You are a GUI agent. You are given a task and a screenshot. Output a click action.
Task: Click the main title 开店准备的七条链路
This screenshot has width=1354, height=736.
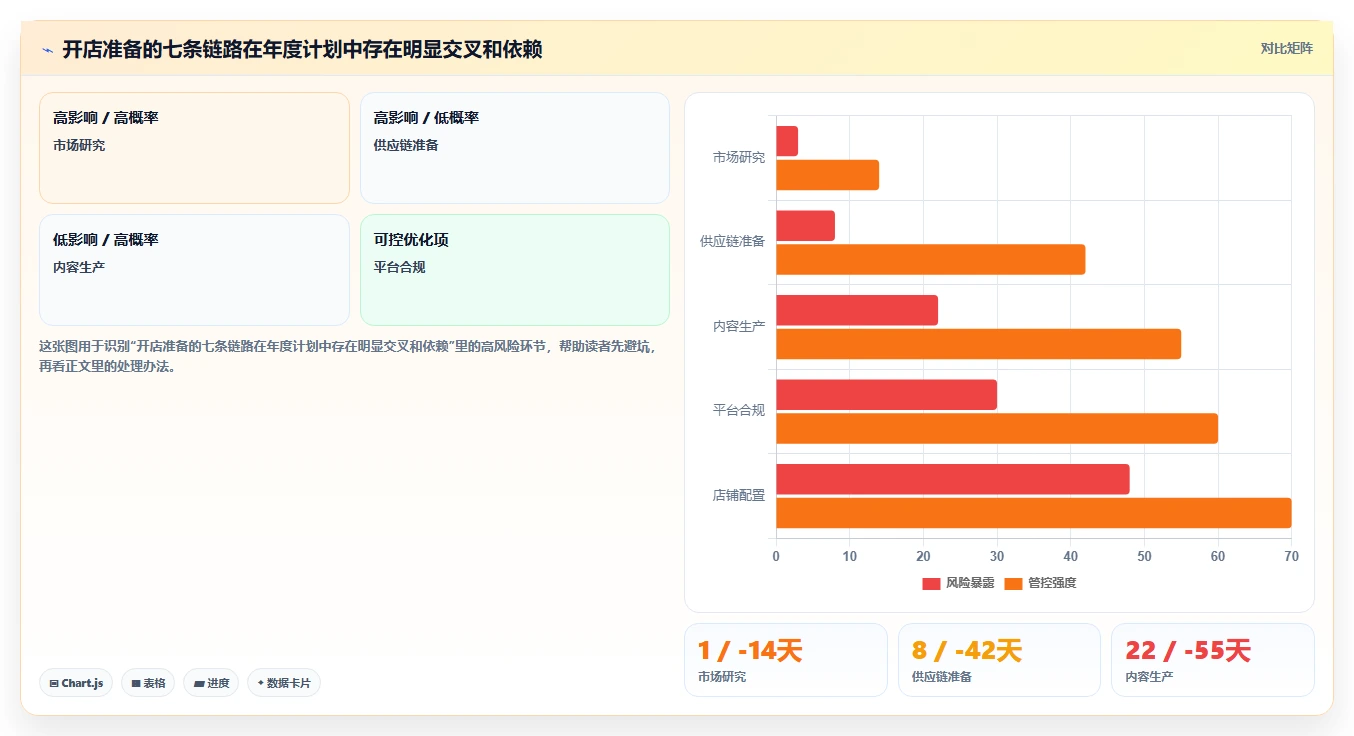click(x=302, y=49)
